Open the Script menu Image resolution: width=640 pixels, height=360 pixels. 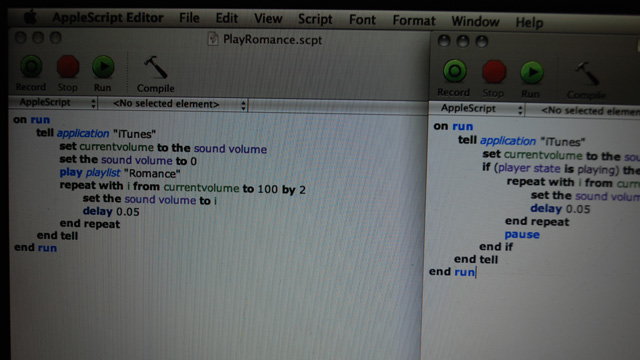[x=315, y=19]
